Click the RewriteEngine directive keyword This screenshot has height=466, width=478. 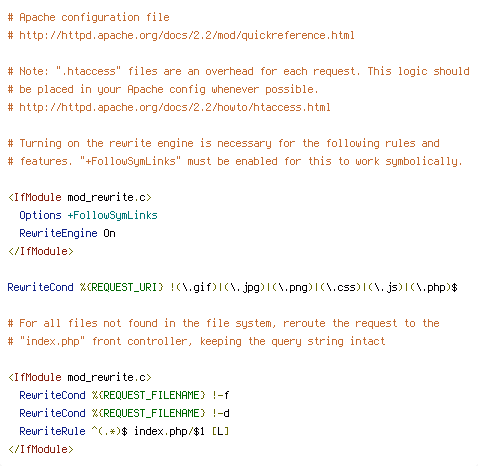[58, 233]
